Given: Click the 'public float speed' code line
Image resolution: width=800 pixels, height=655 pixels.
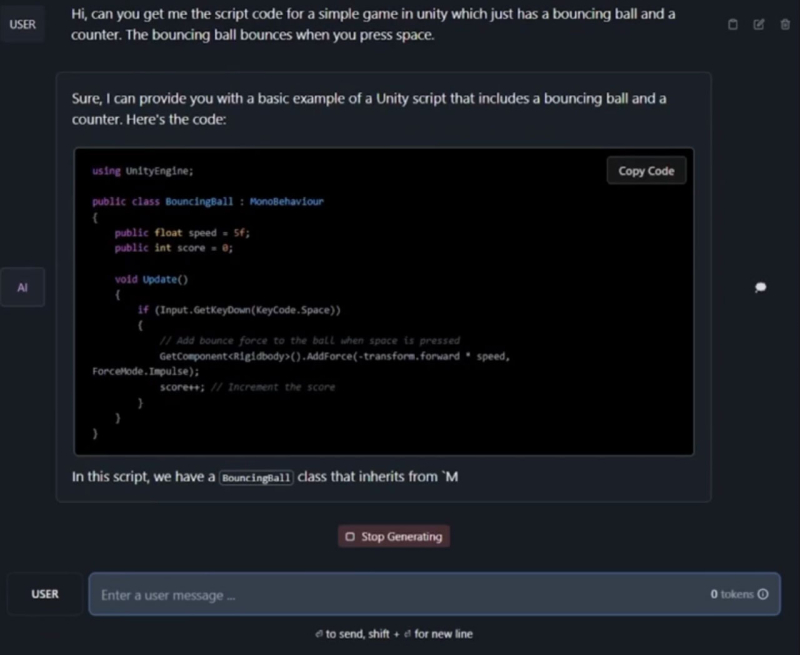Looking at the screenshot, I should click(181, 233).
